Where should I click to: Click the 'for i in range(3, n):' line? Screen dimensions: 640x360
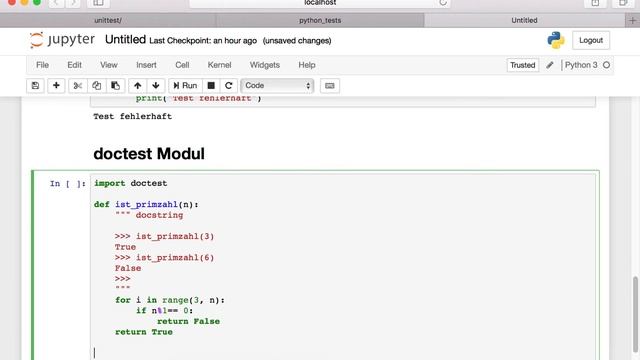point(170,300)
